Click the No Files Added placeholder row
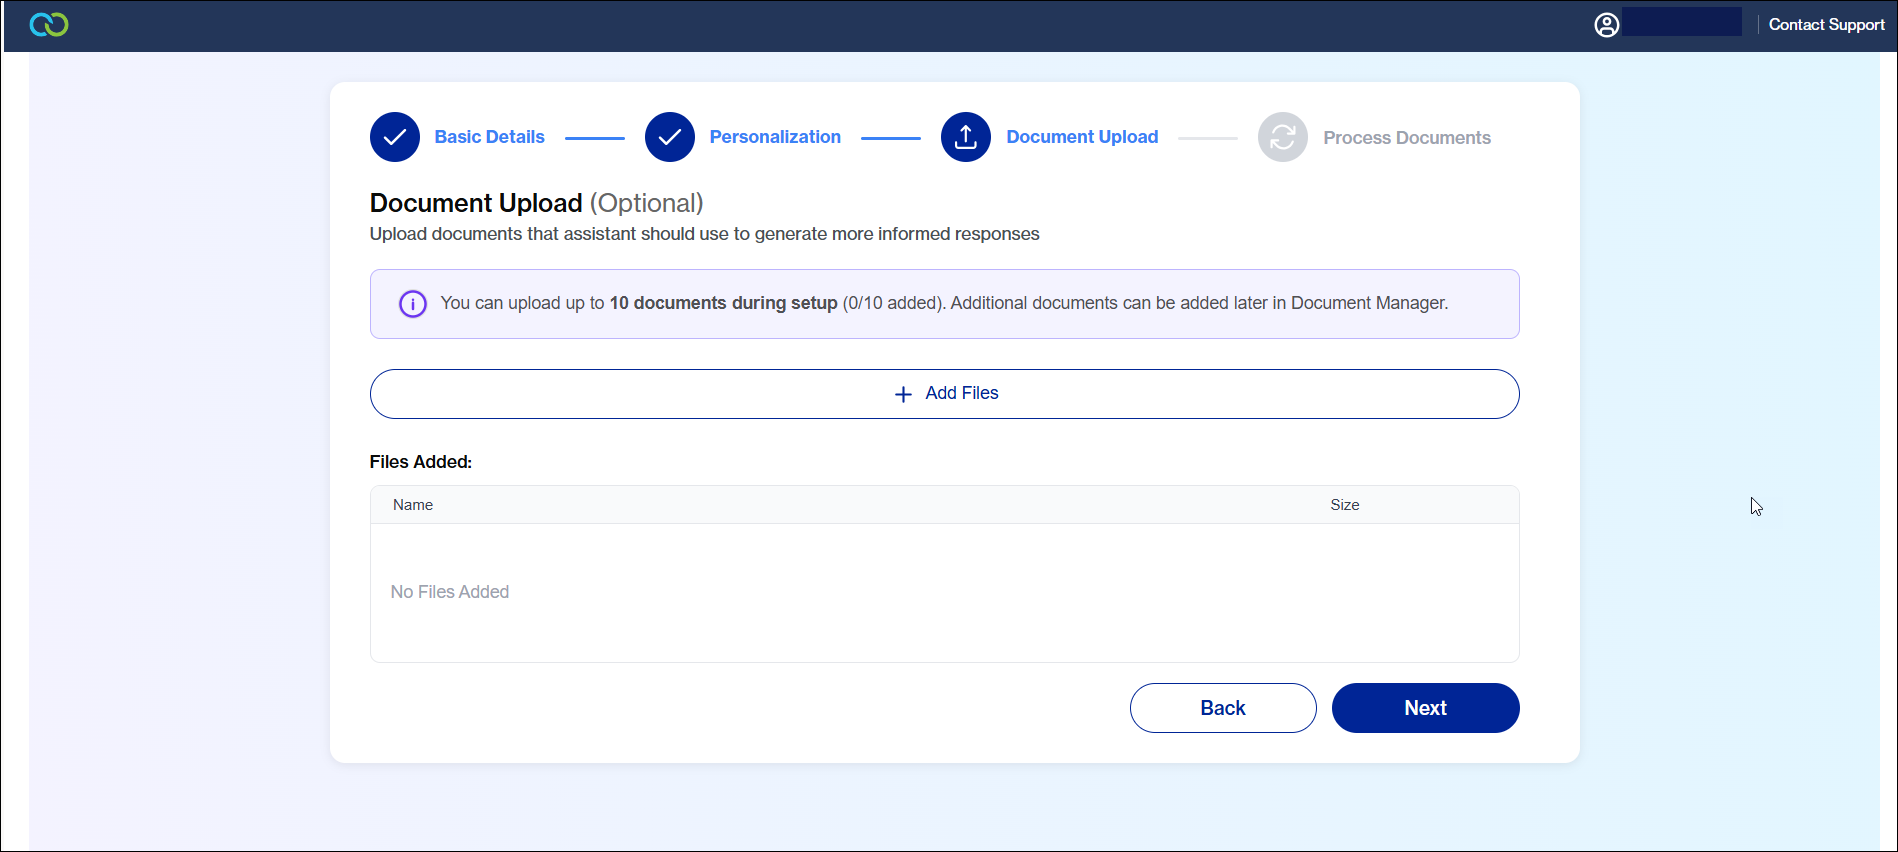Viewport: 1898px width, 852px height. coord(450,592)
